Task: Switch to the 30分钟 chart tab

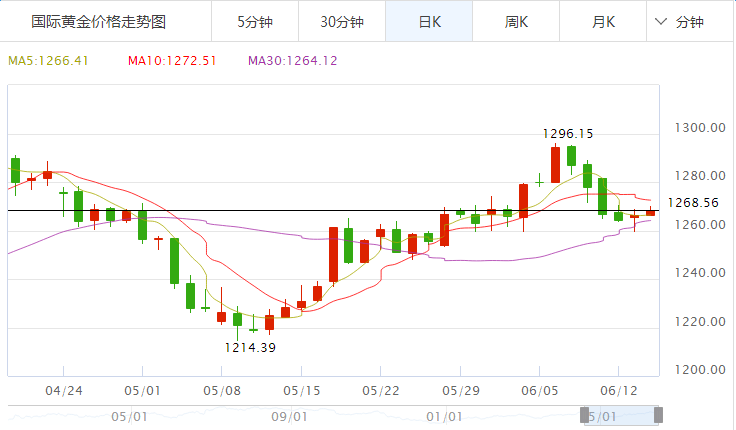Action: [341, 21]
